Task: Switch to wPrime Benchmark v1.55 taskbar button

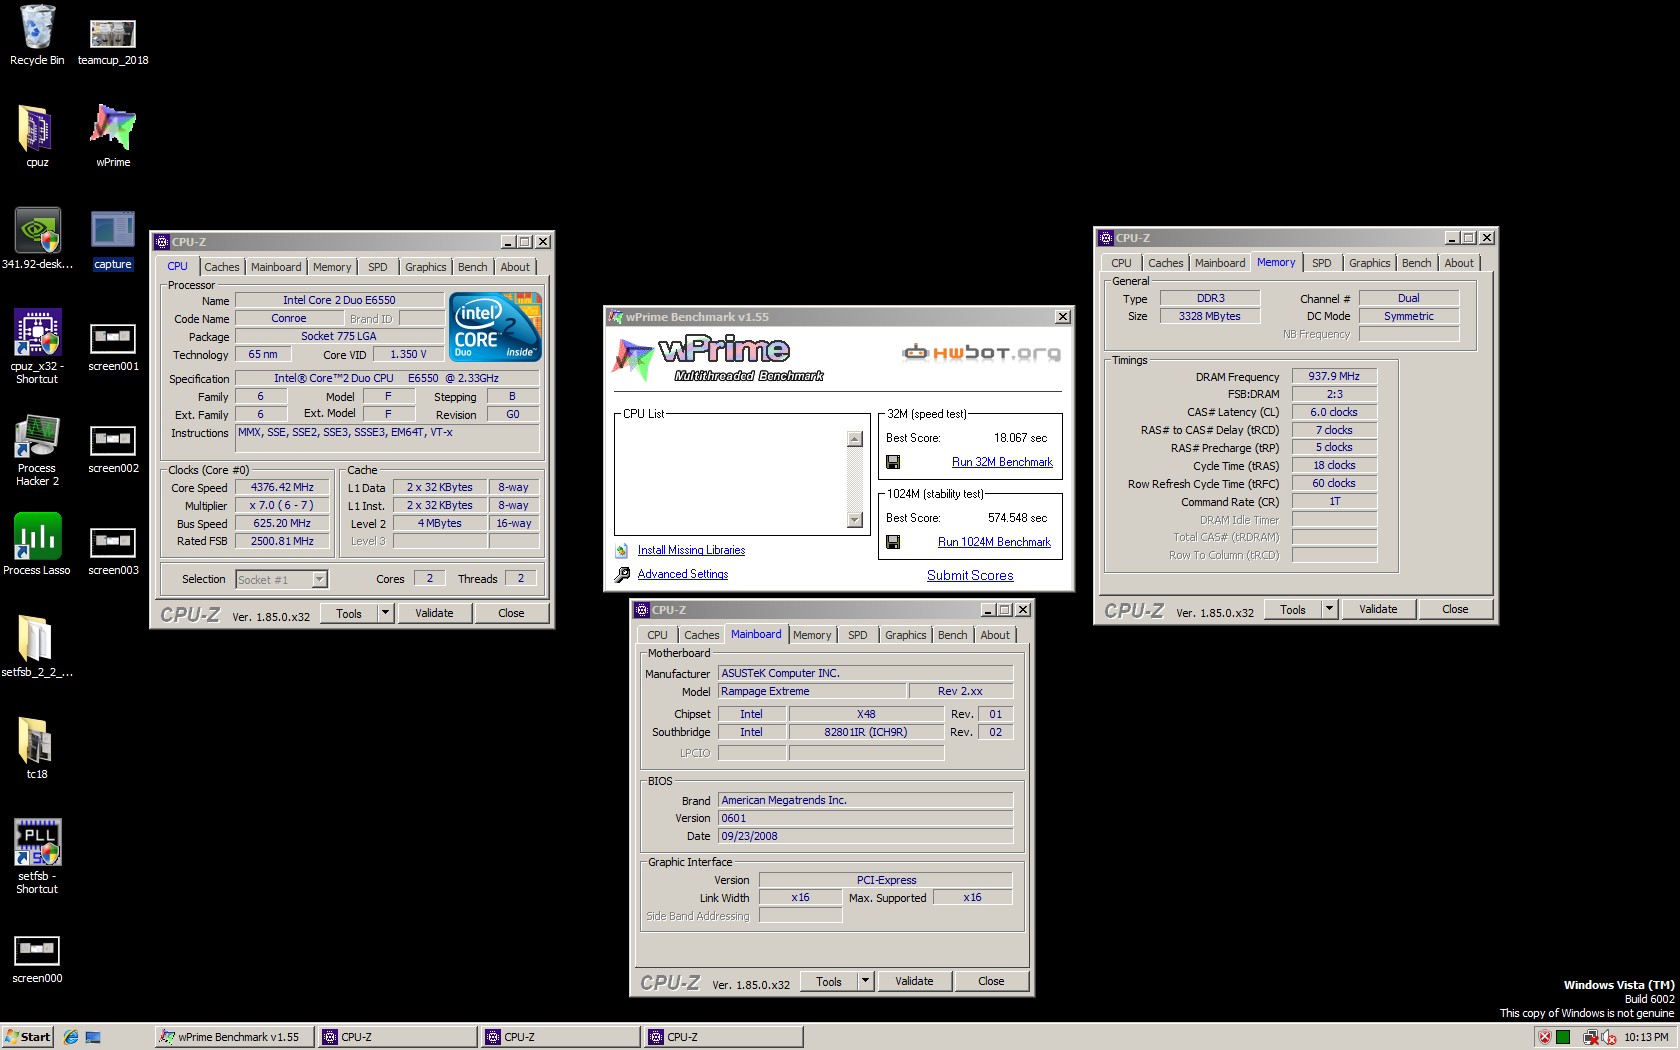Action: click(x=234, y=1037)
